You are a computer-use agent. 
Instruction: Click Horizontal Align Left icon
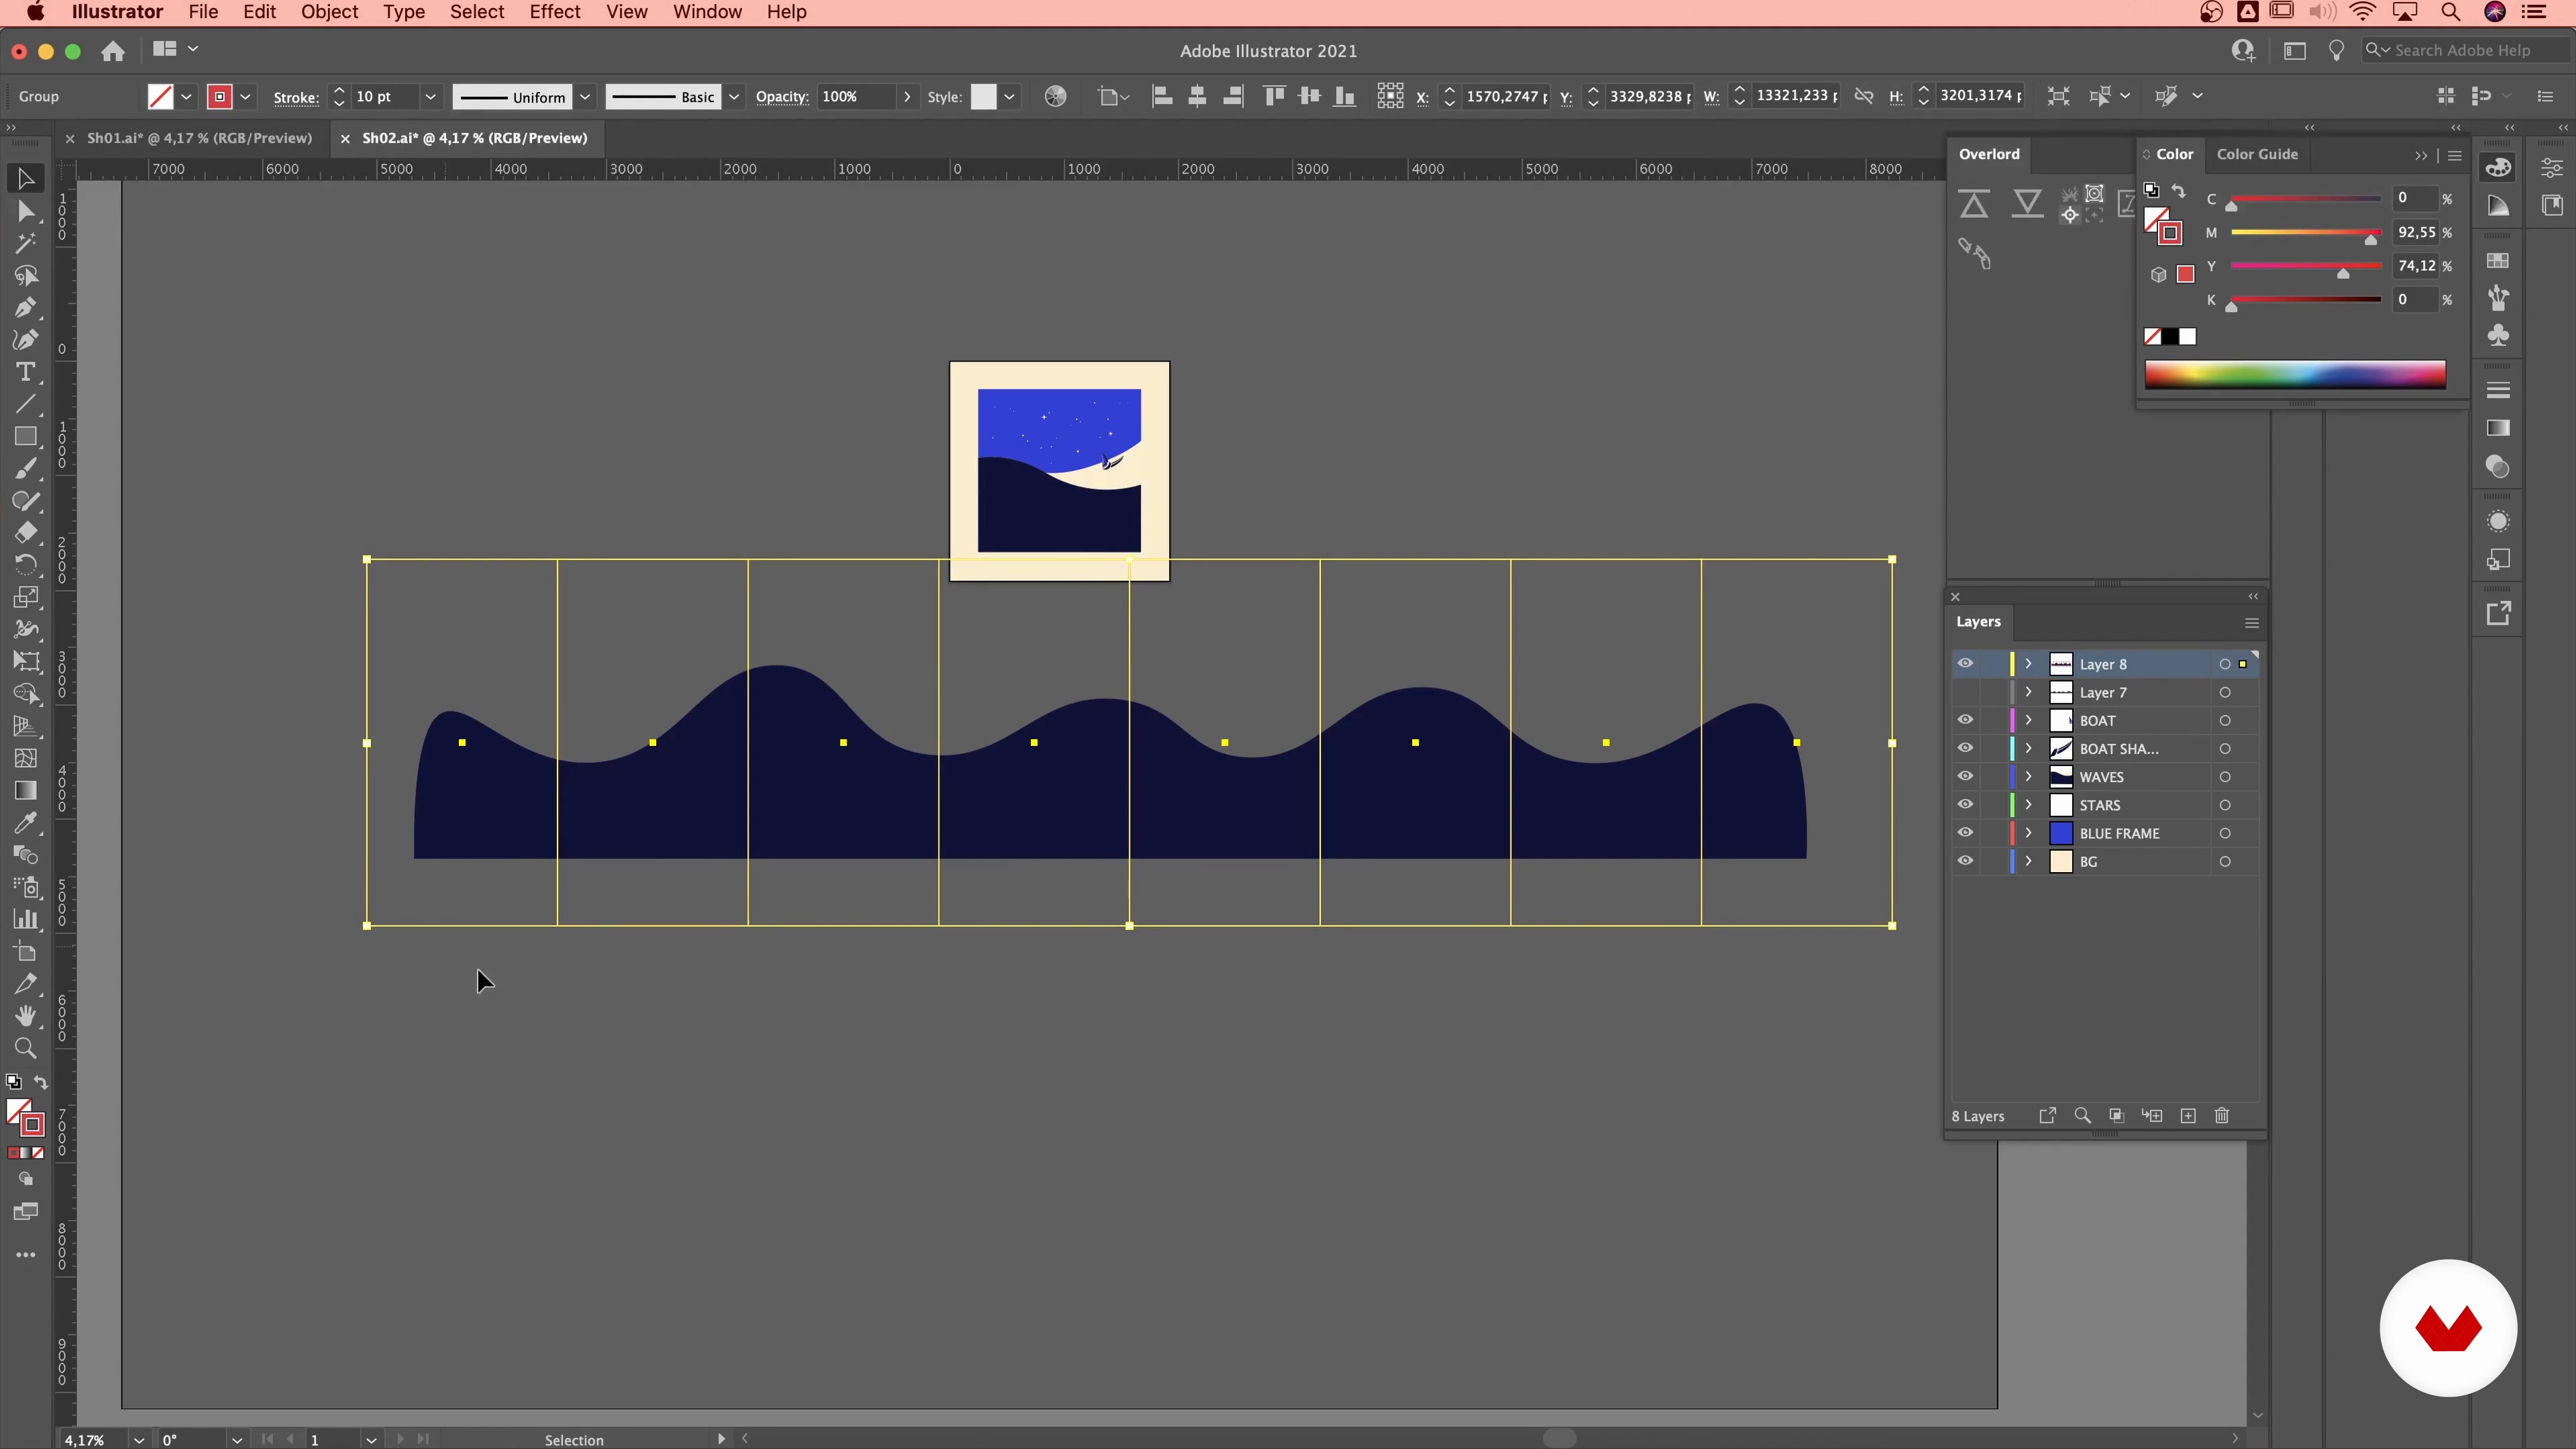1162,96
